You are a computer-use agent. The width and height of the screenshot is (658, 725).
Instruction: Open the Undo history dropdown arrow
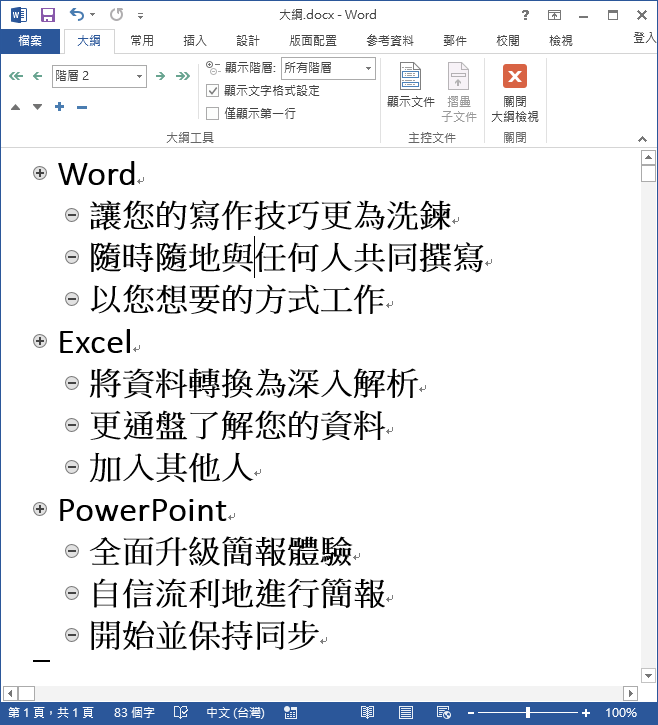(92, 15)
